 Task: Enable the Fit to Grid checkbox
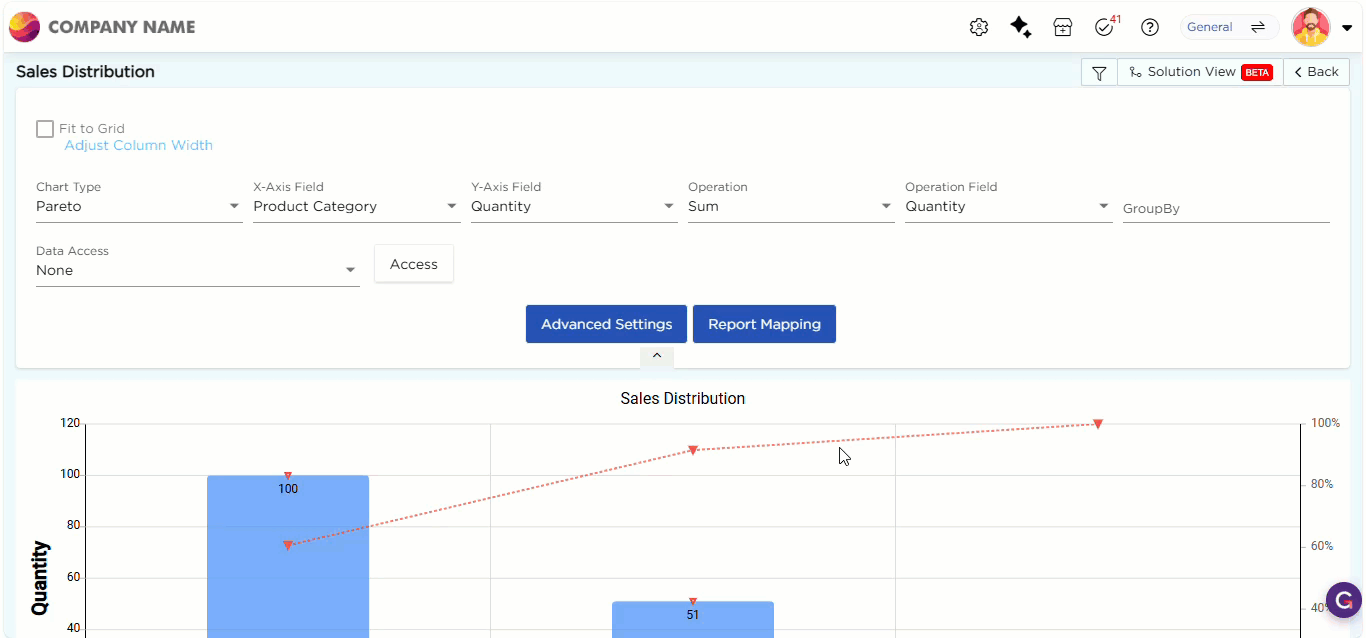45,129
